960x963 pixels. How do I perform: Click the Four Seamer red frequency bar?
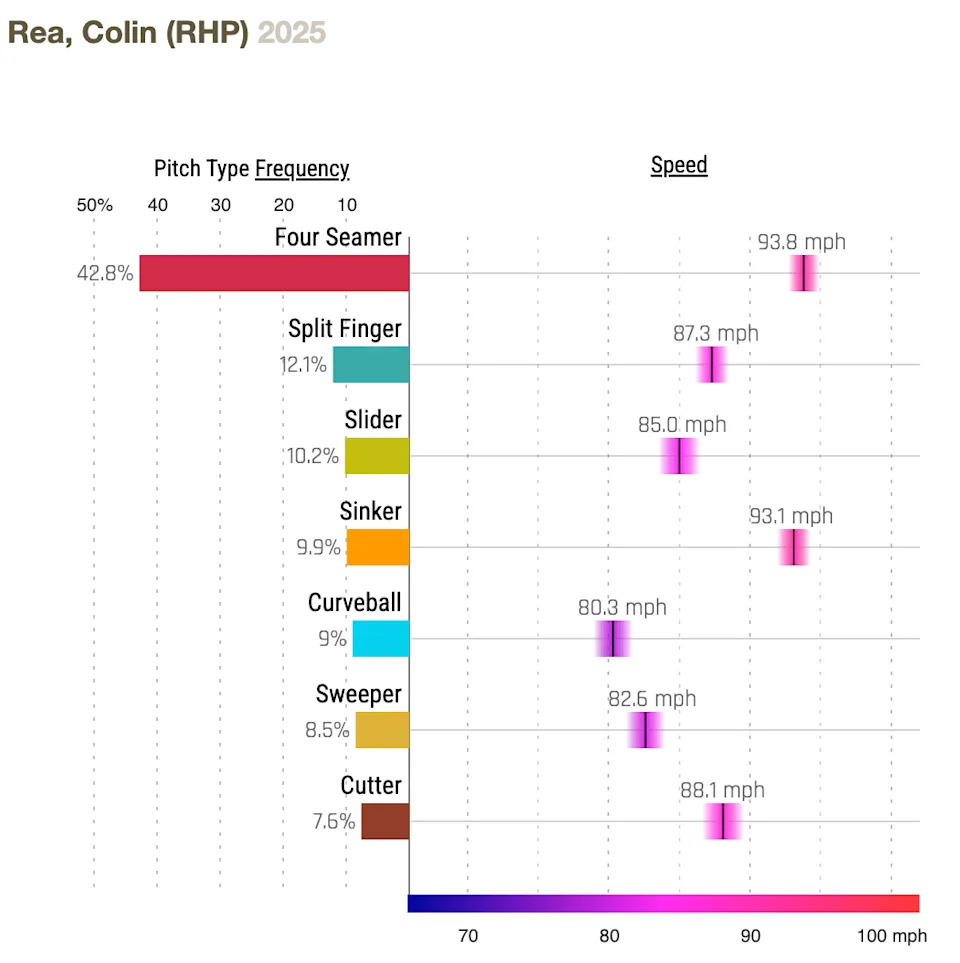pyautogui.click(x=274, y=273)
